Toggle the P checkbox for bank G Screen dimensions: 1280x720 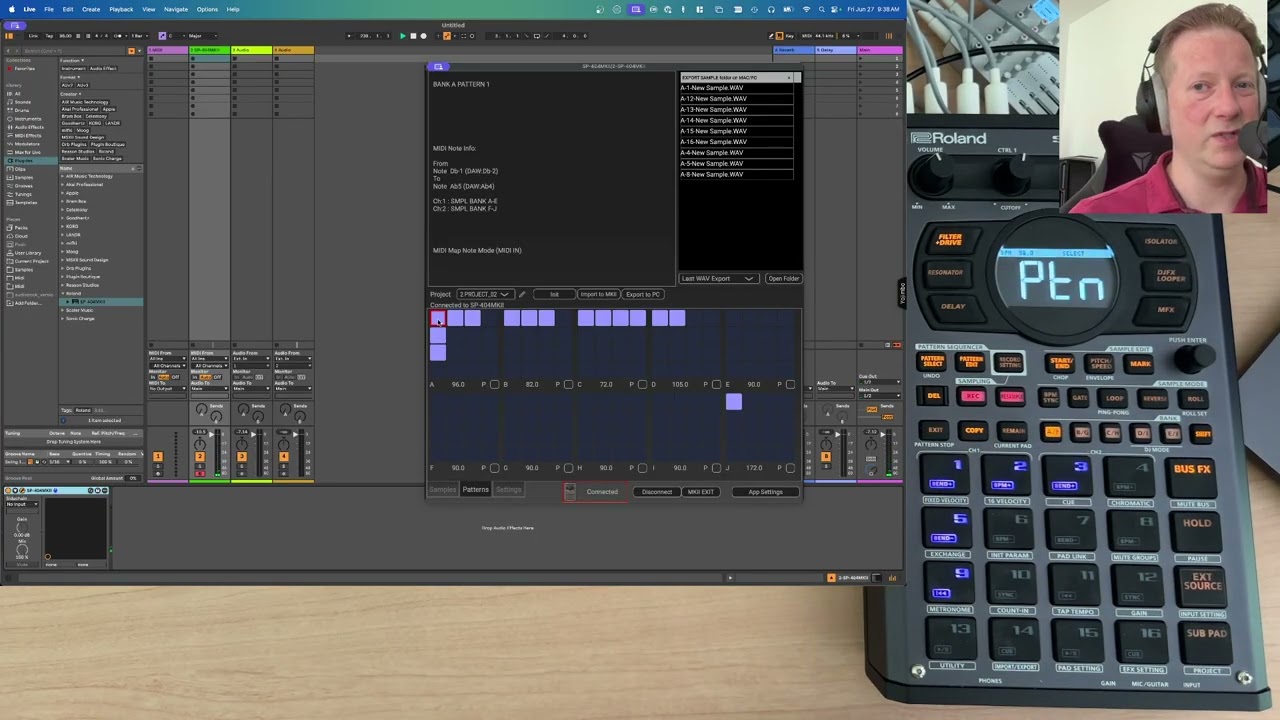click(x=568, y=468)
